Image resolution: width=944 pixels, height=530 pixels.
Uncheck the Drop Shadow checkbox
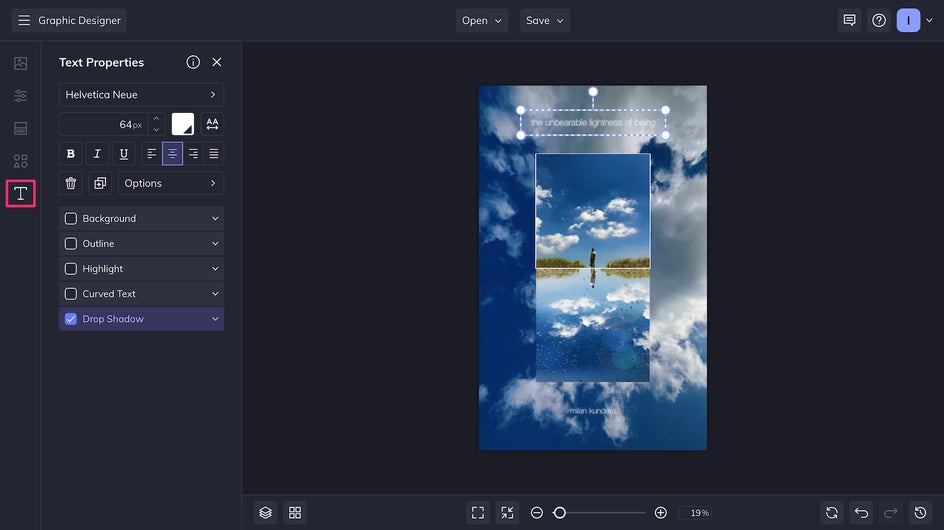click(x=70, y=319)
